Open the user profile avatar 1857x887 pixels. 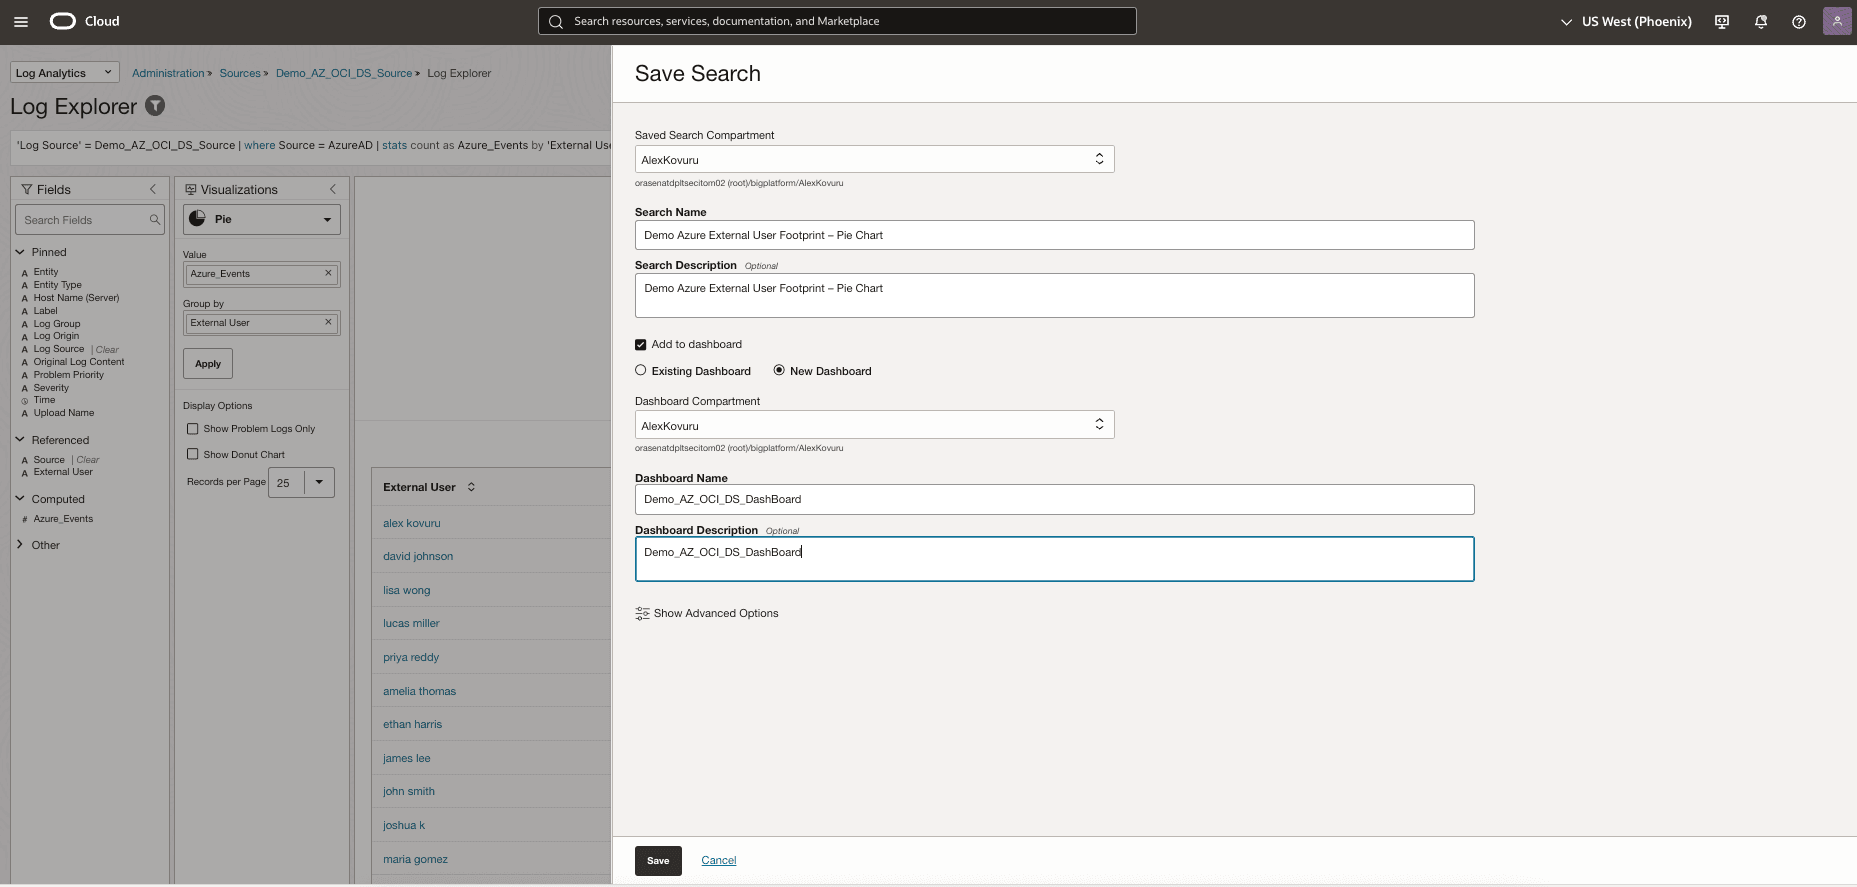[1836, 21]
